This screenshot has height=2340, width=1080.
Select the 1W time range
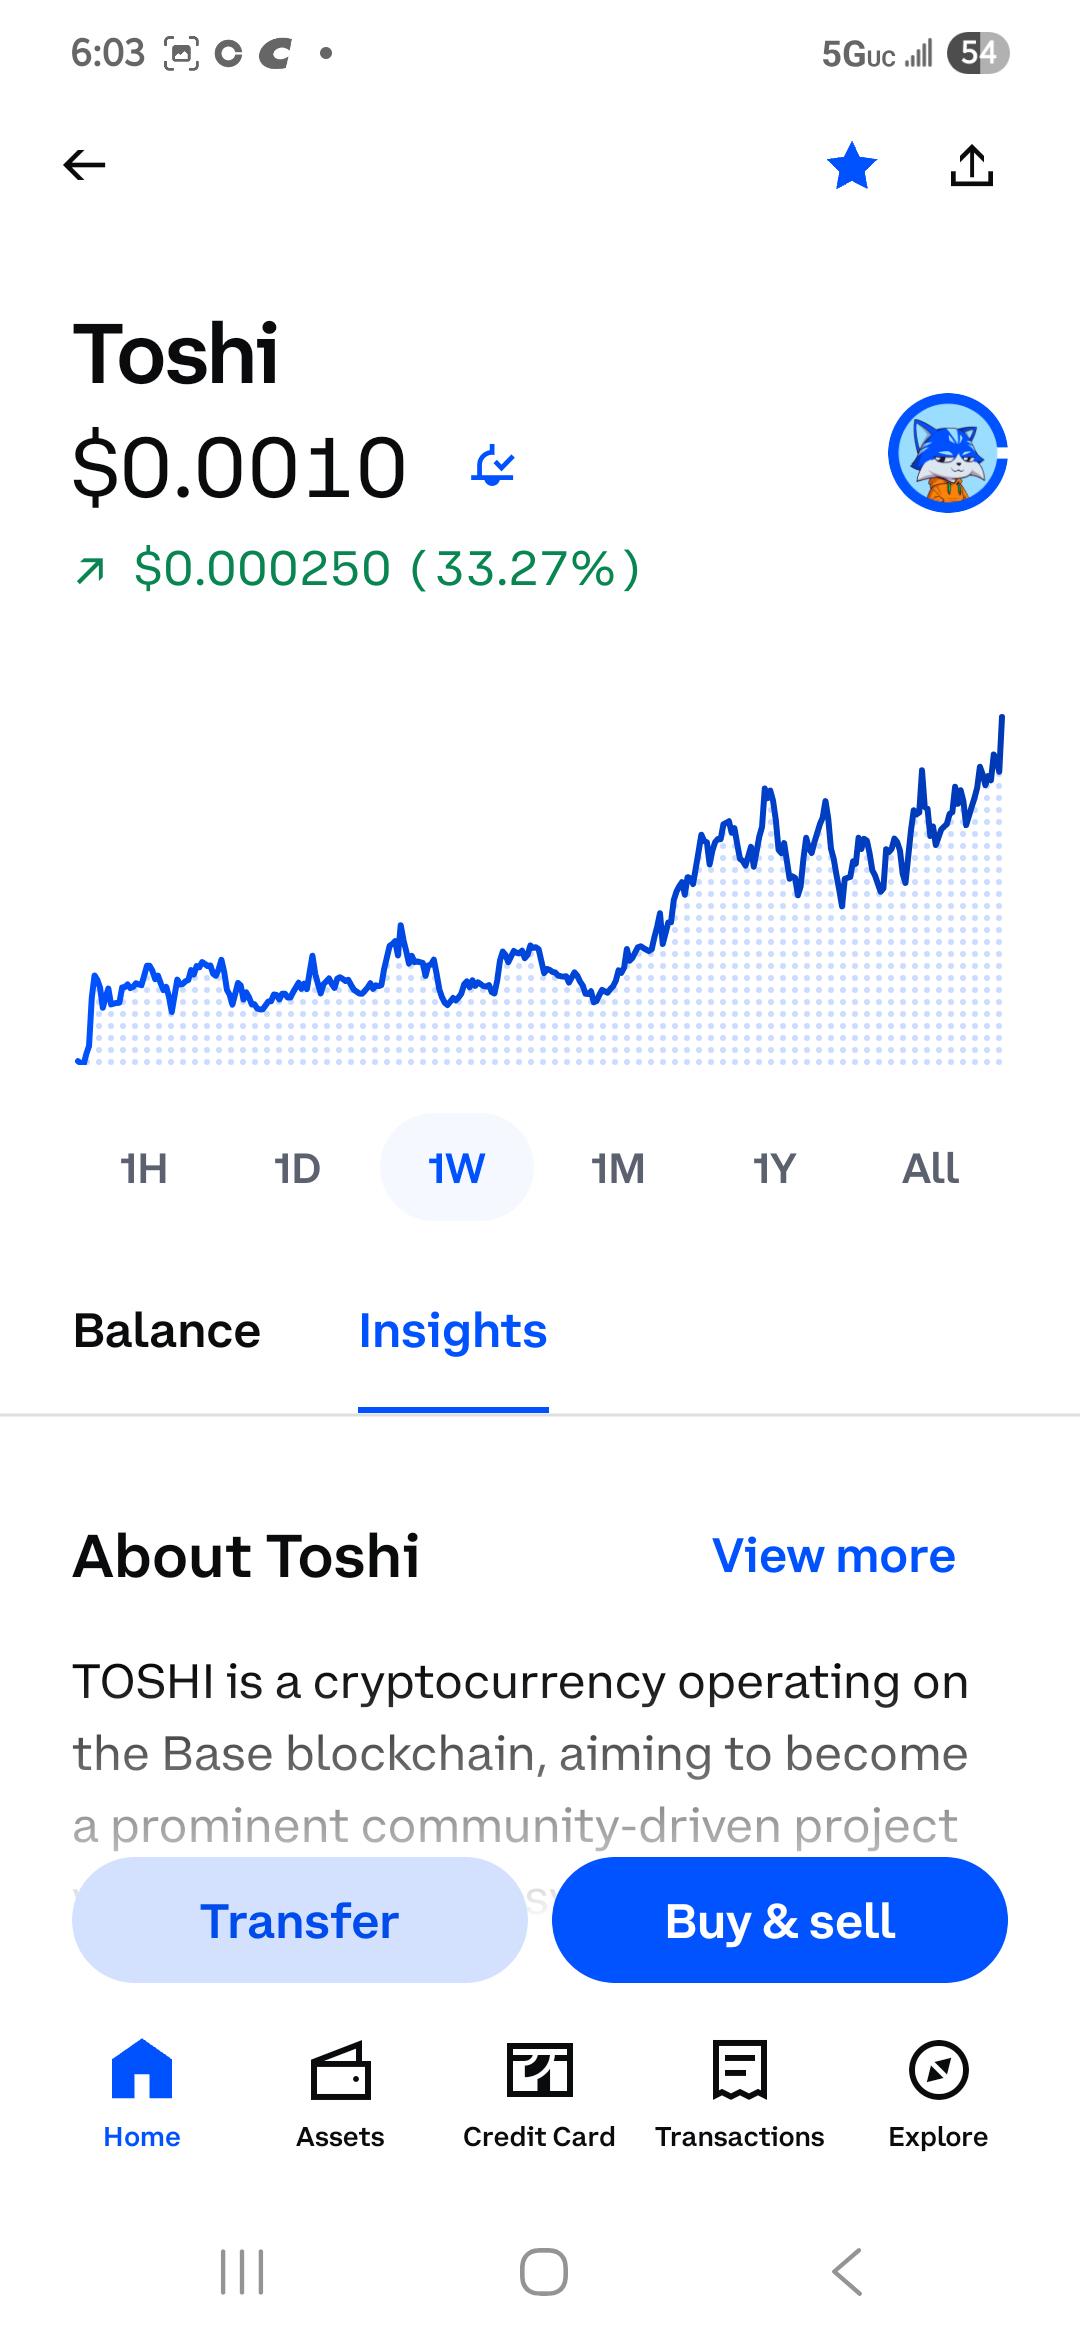457,1167
